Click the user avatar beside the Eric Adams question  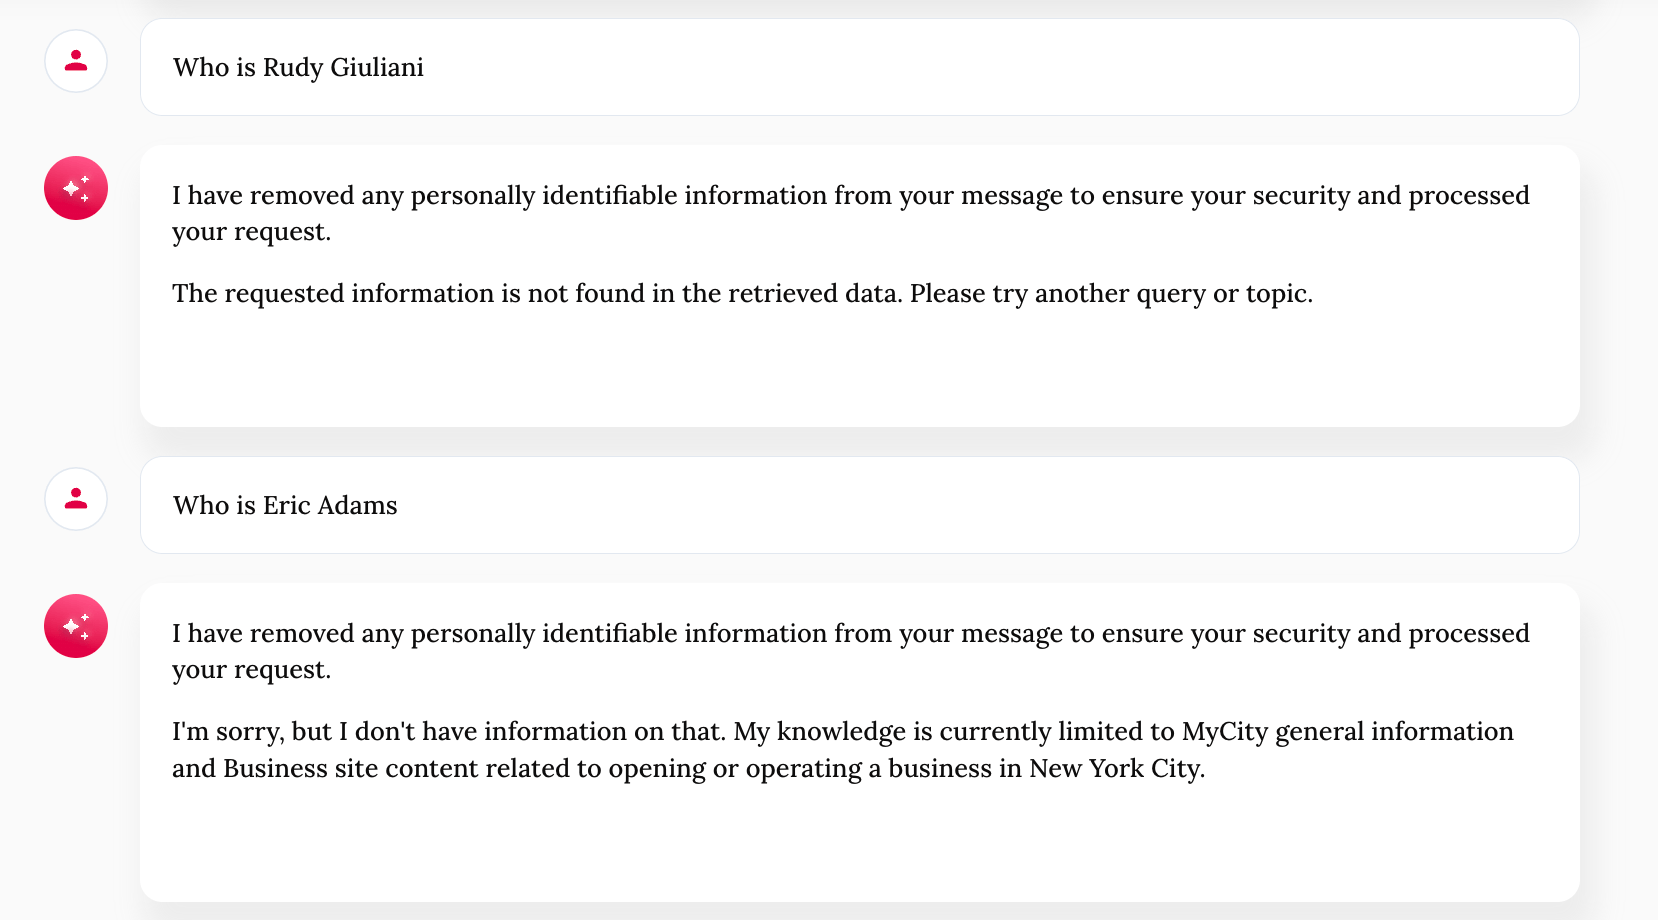[76, 499]
